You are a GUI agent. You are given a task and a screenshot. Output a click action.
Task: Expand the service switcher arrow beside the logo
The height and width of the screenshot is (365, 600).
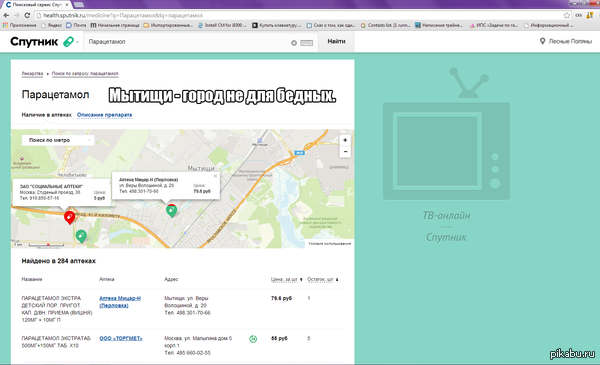(77, 42)
